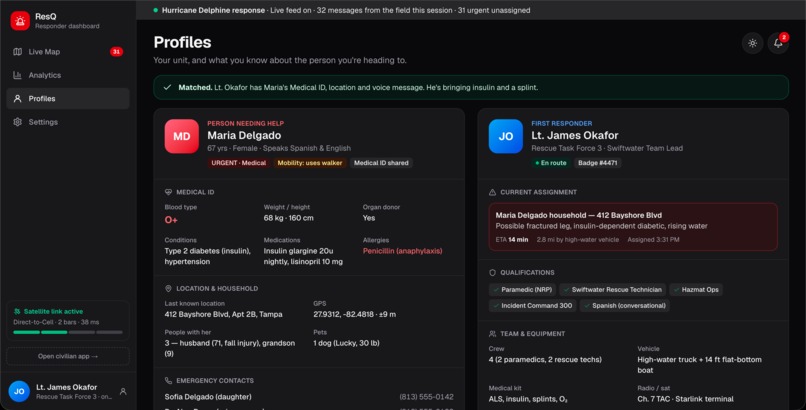Select the Profiles sidebar item
This screenshot has width=806, height=410.
[68, 99]
